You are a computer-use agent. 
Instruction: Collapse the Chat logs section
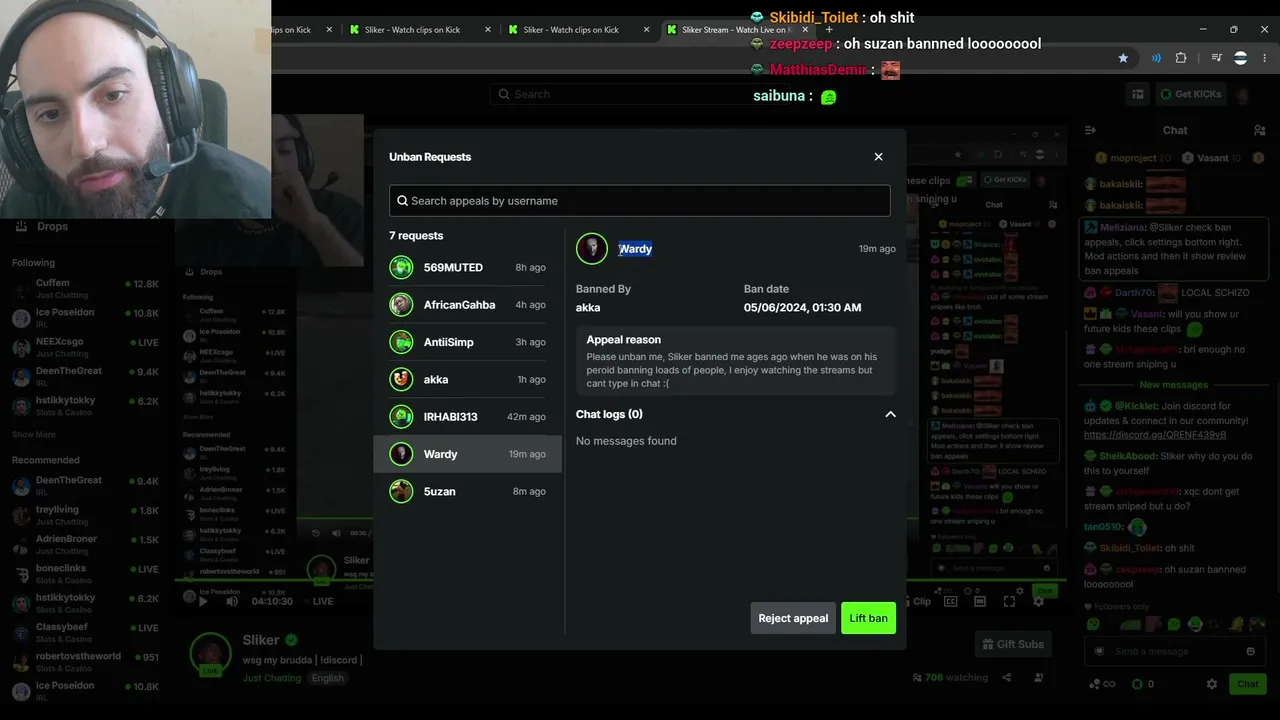890,414
